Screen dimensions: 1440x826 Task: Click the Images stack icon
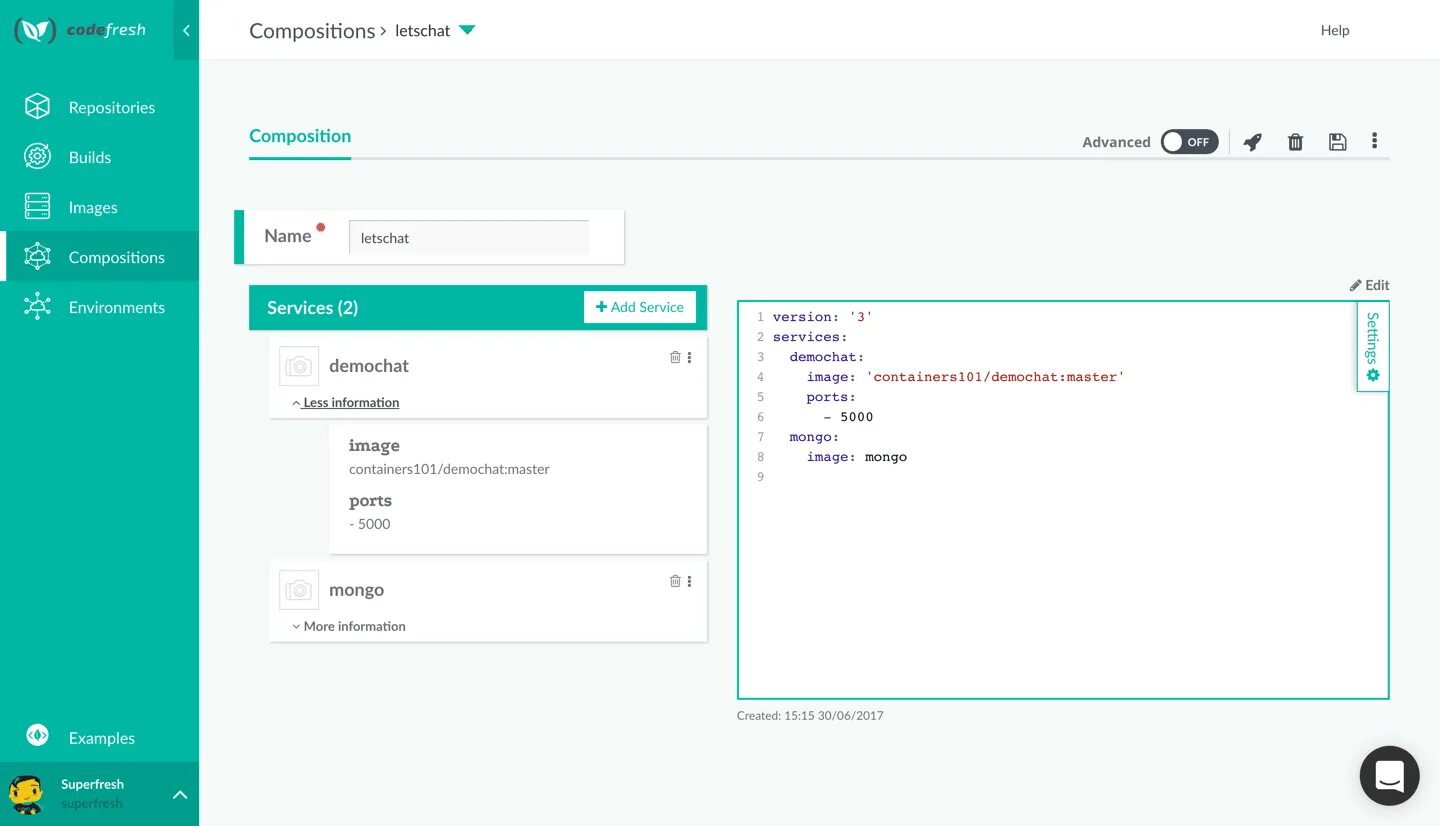37,207
